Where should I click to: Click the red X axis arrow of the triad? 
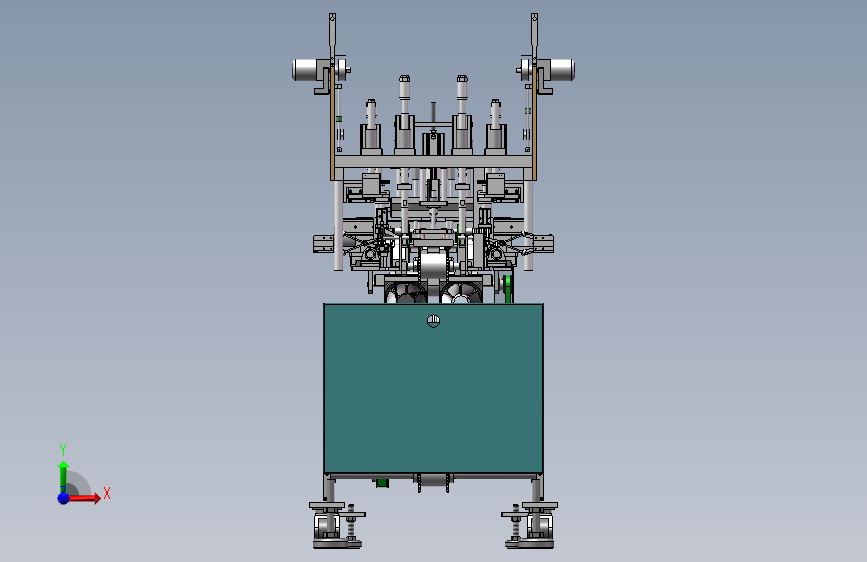pos(83,498)
